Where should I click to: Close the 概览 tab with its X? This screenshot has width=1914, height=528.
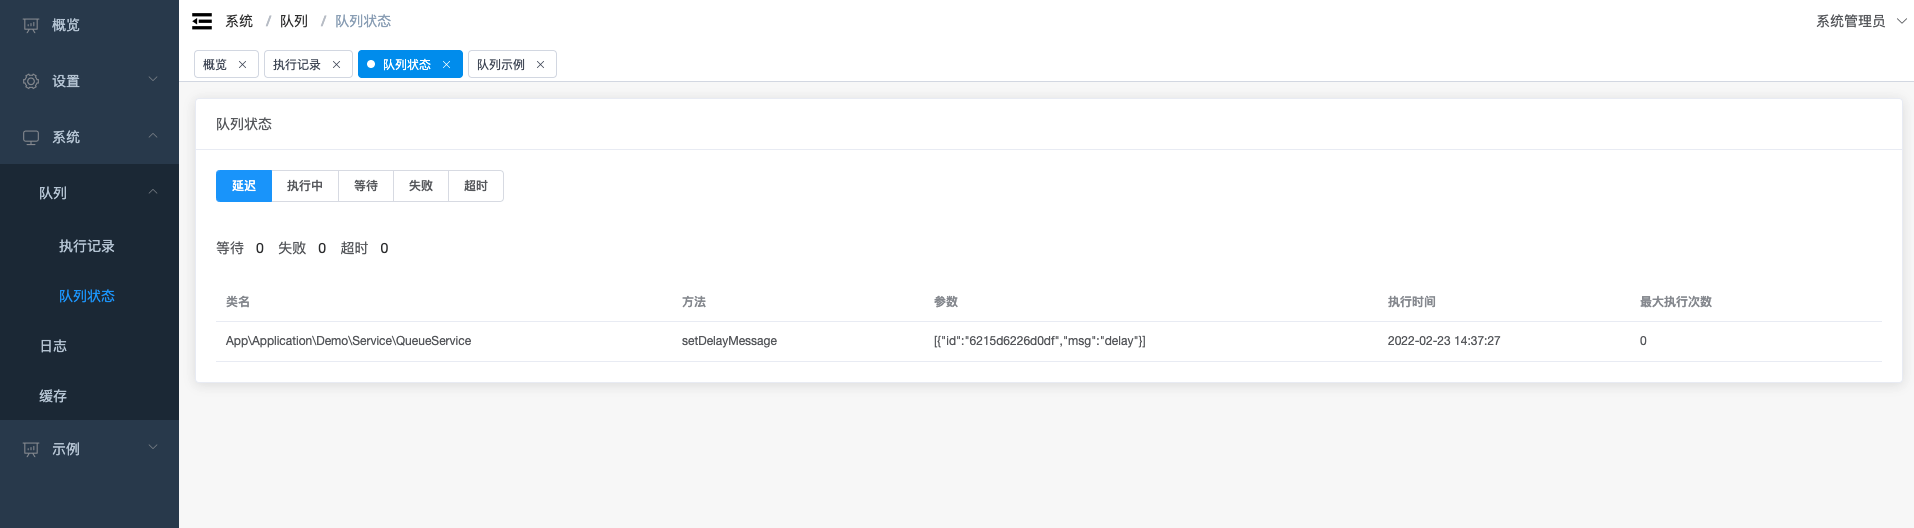pyautogui.click(x=242, y=65)
